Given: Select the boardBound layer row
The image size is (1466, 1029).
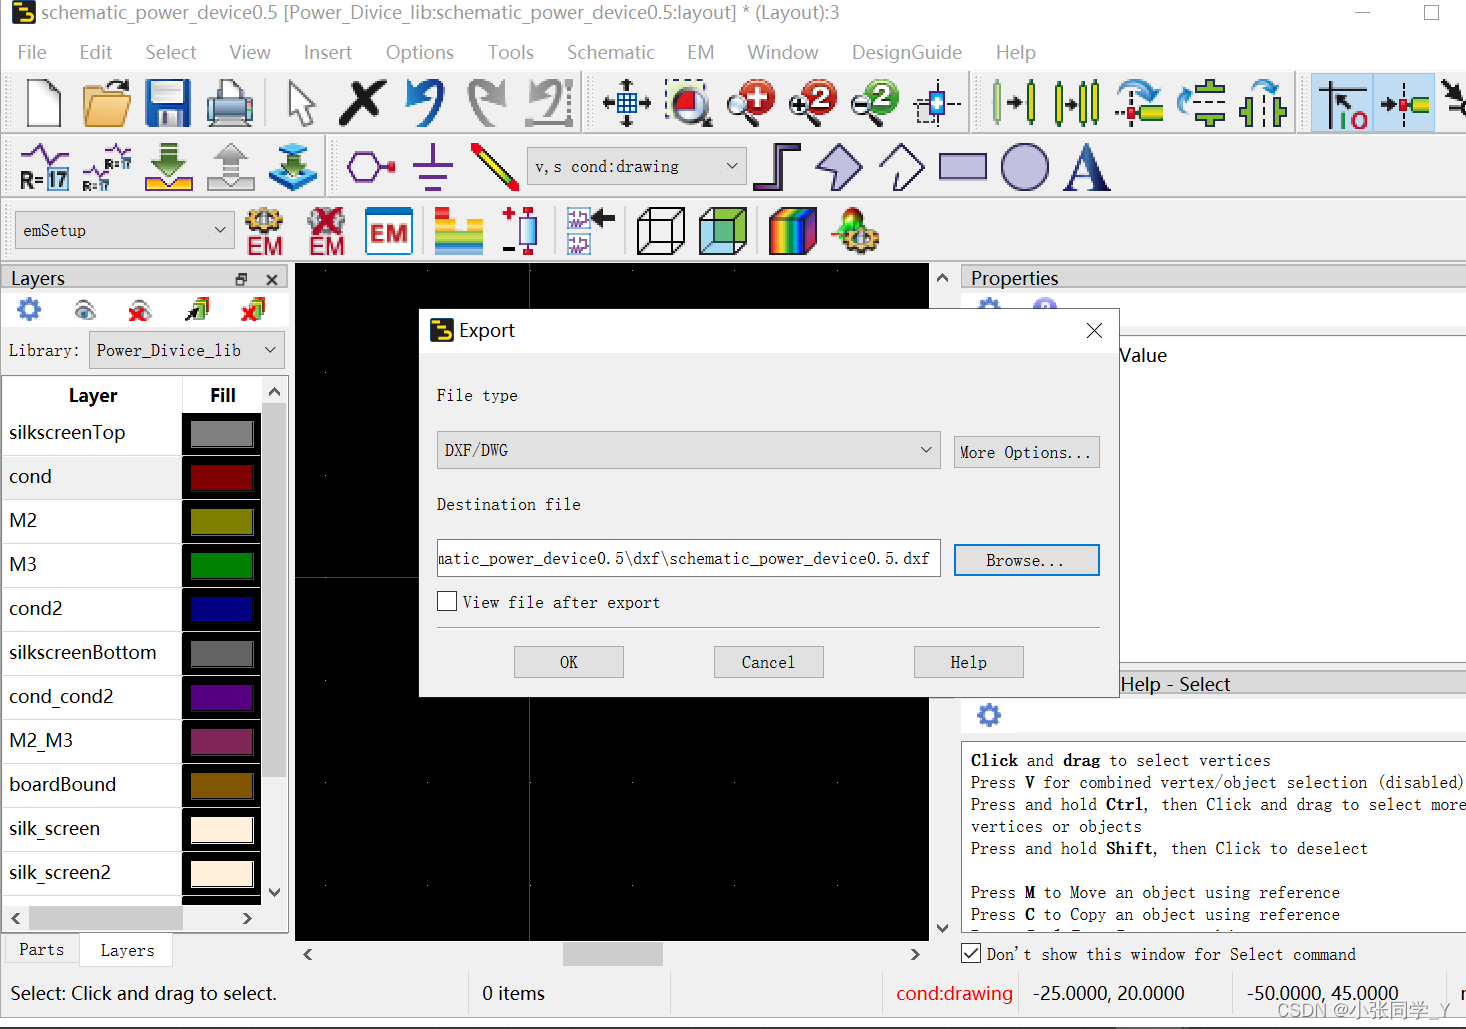Looking at the screenshot, I should click(92, 785).
